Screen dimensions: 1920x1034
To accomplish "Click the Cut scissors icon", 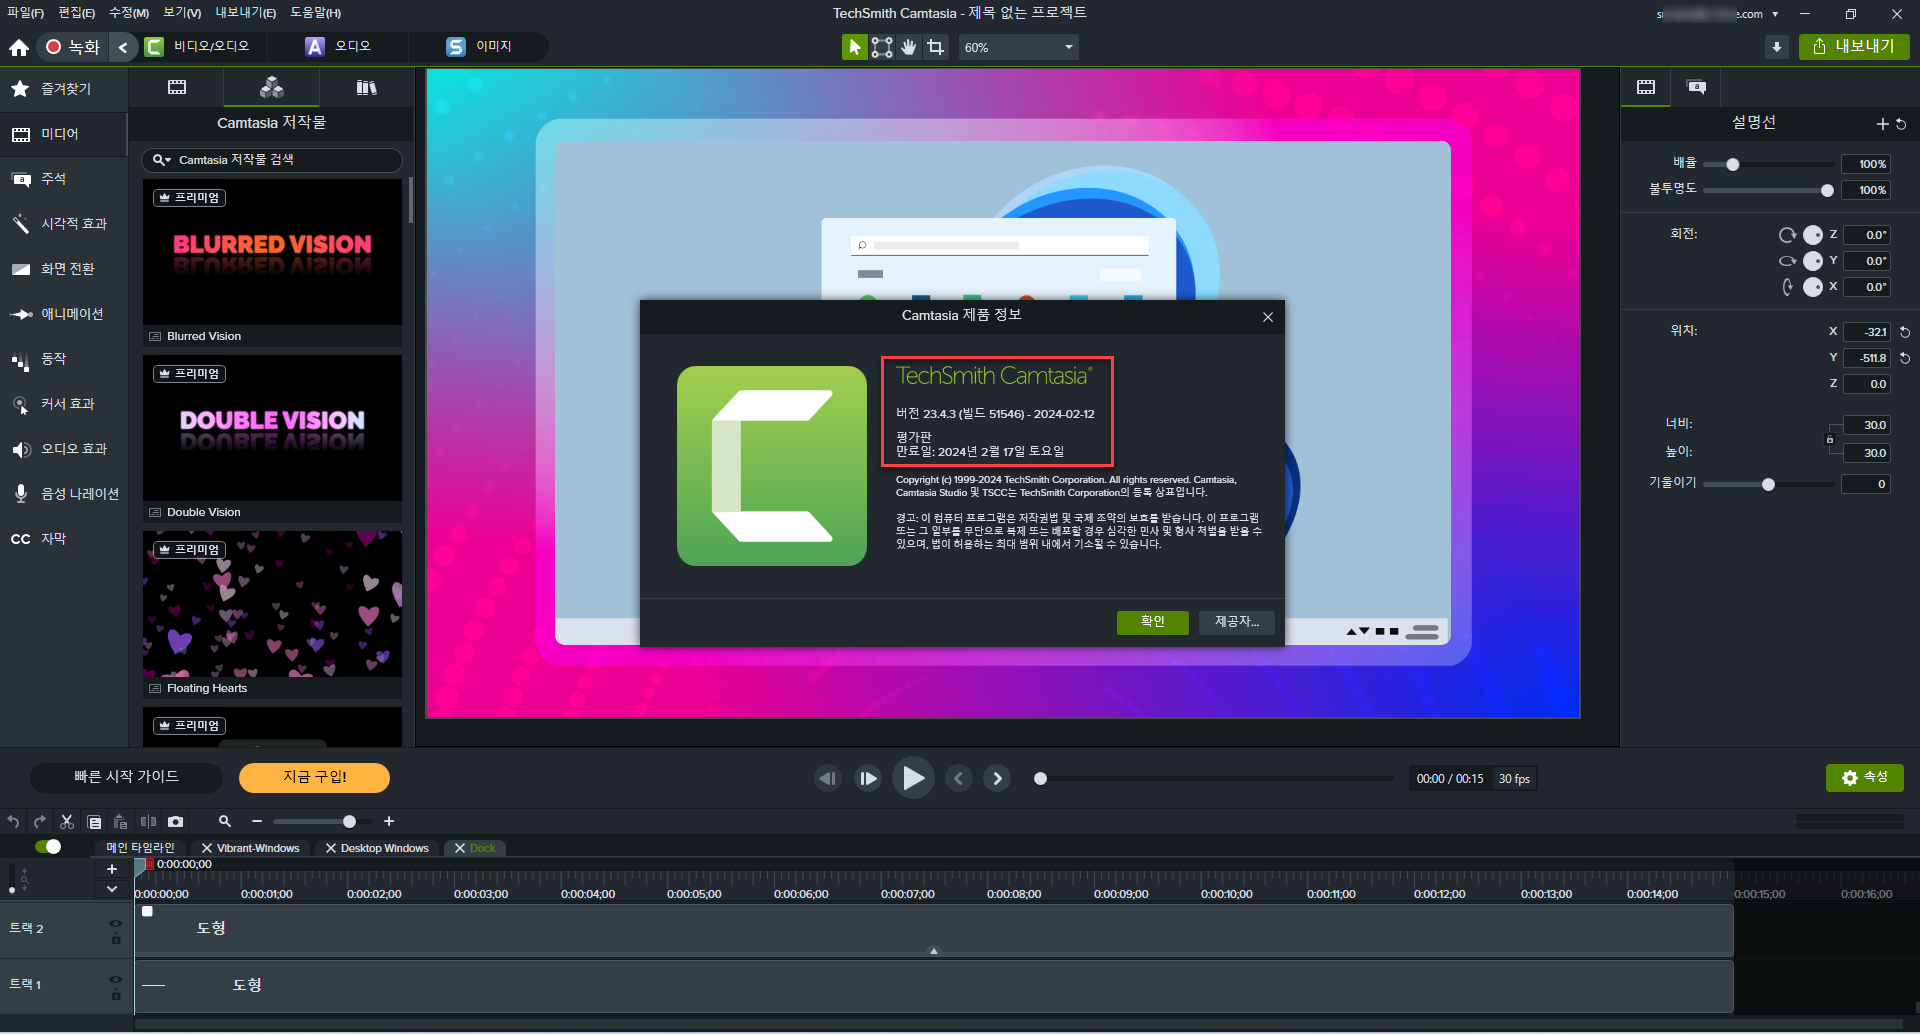I will coord(67,821).
